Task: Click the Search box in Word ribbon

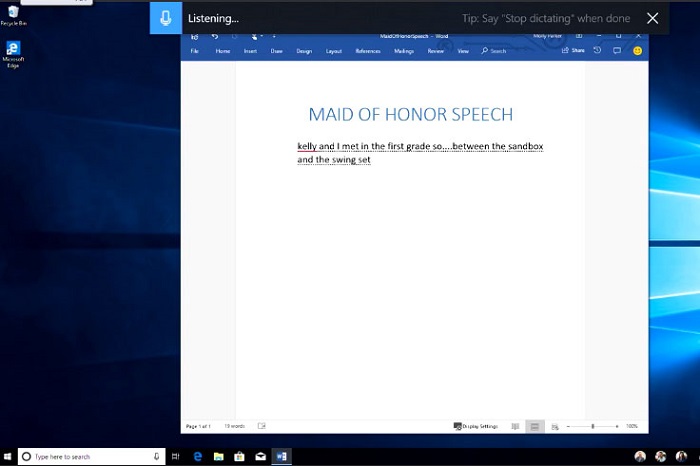Action: pos(495,50)
